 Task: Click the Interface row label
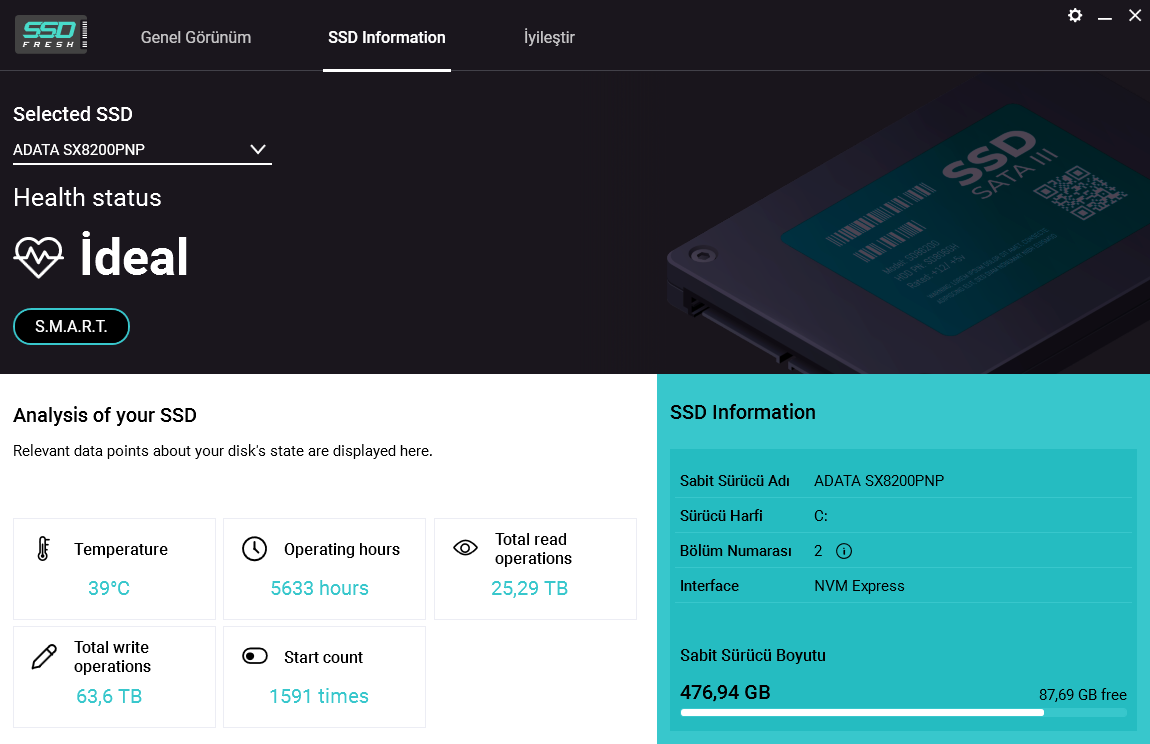(709, 586)
